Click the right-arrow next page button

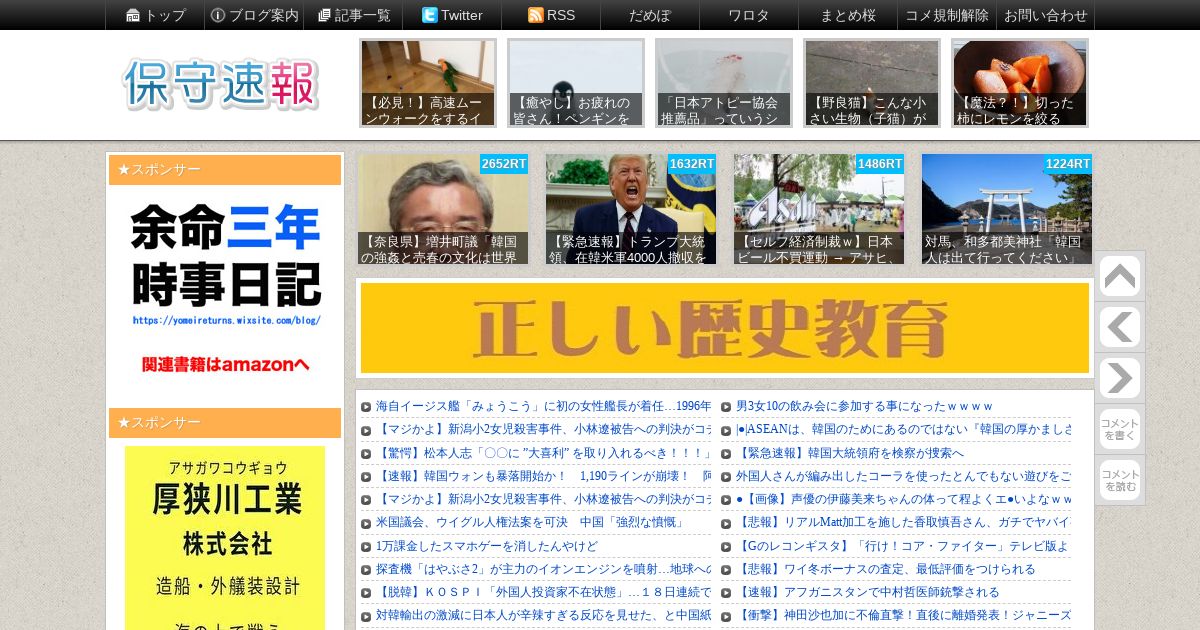tap(1119, 378)
